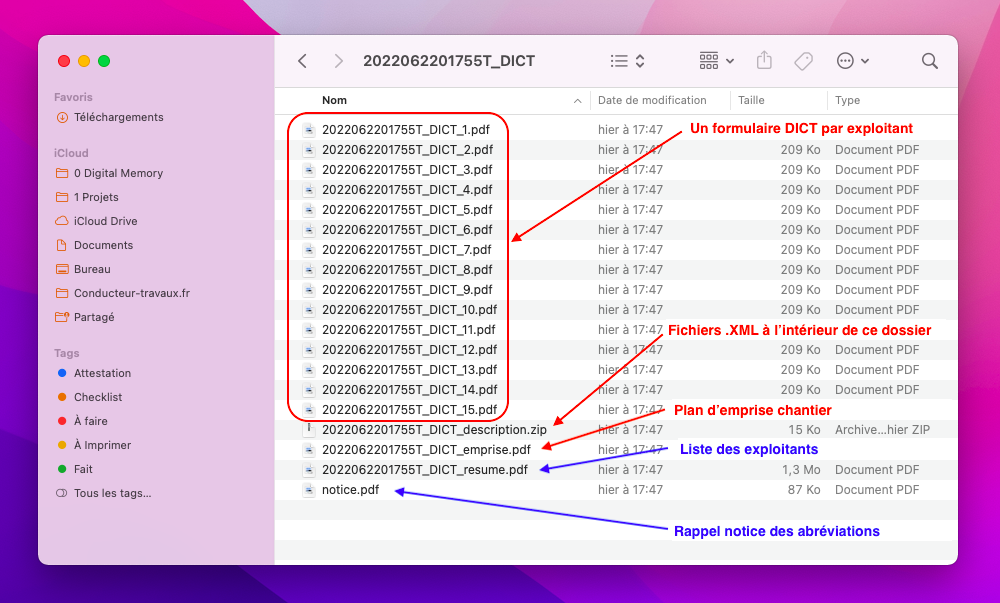The height and width of the screenshot is (603, 1000).
Task: Click the Archive…hier ZIP type cell
Action: pos(882,430)
